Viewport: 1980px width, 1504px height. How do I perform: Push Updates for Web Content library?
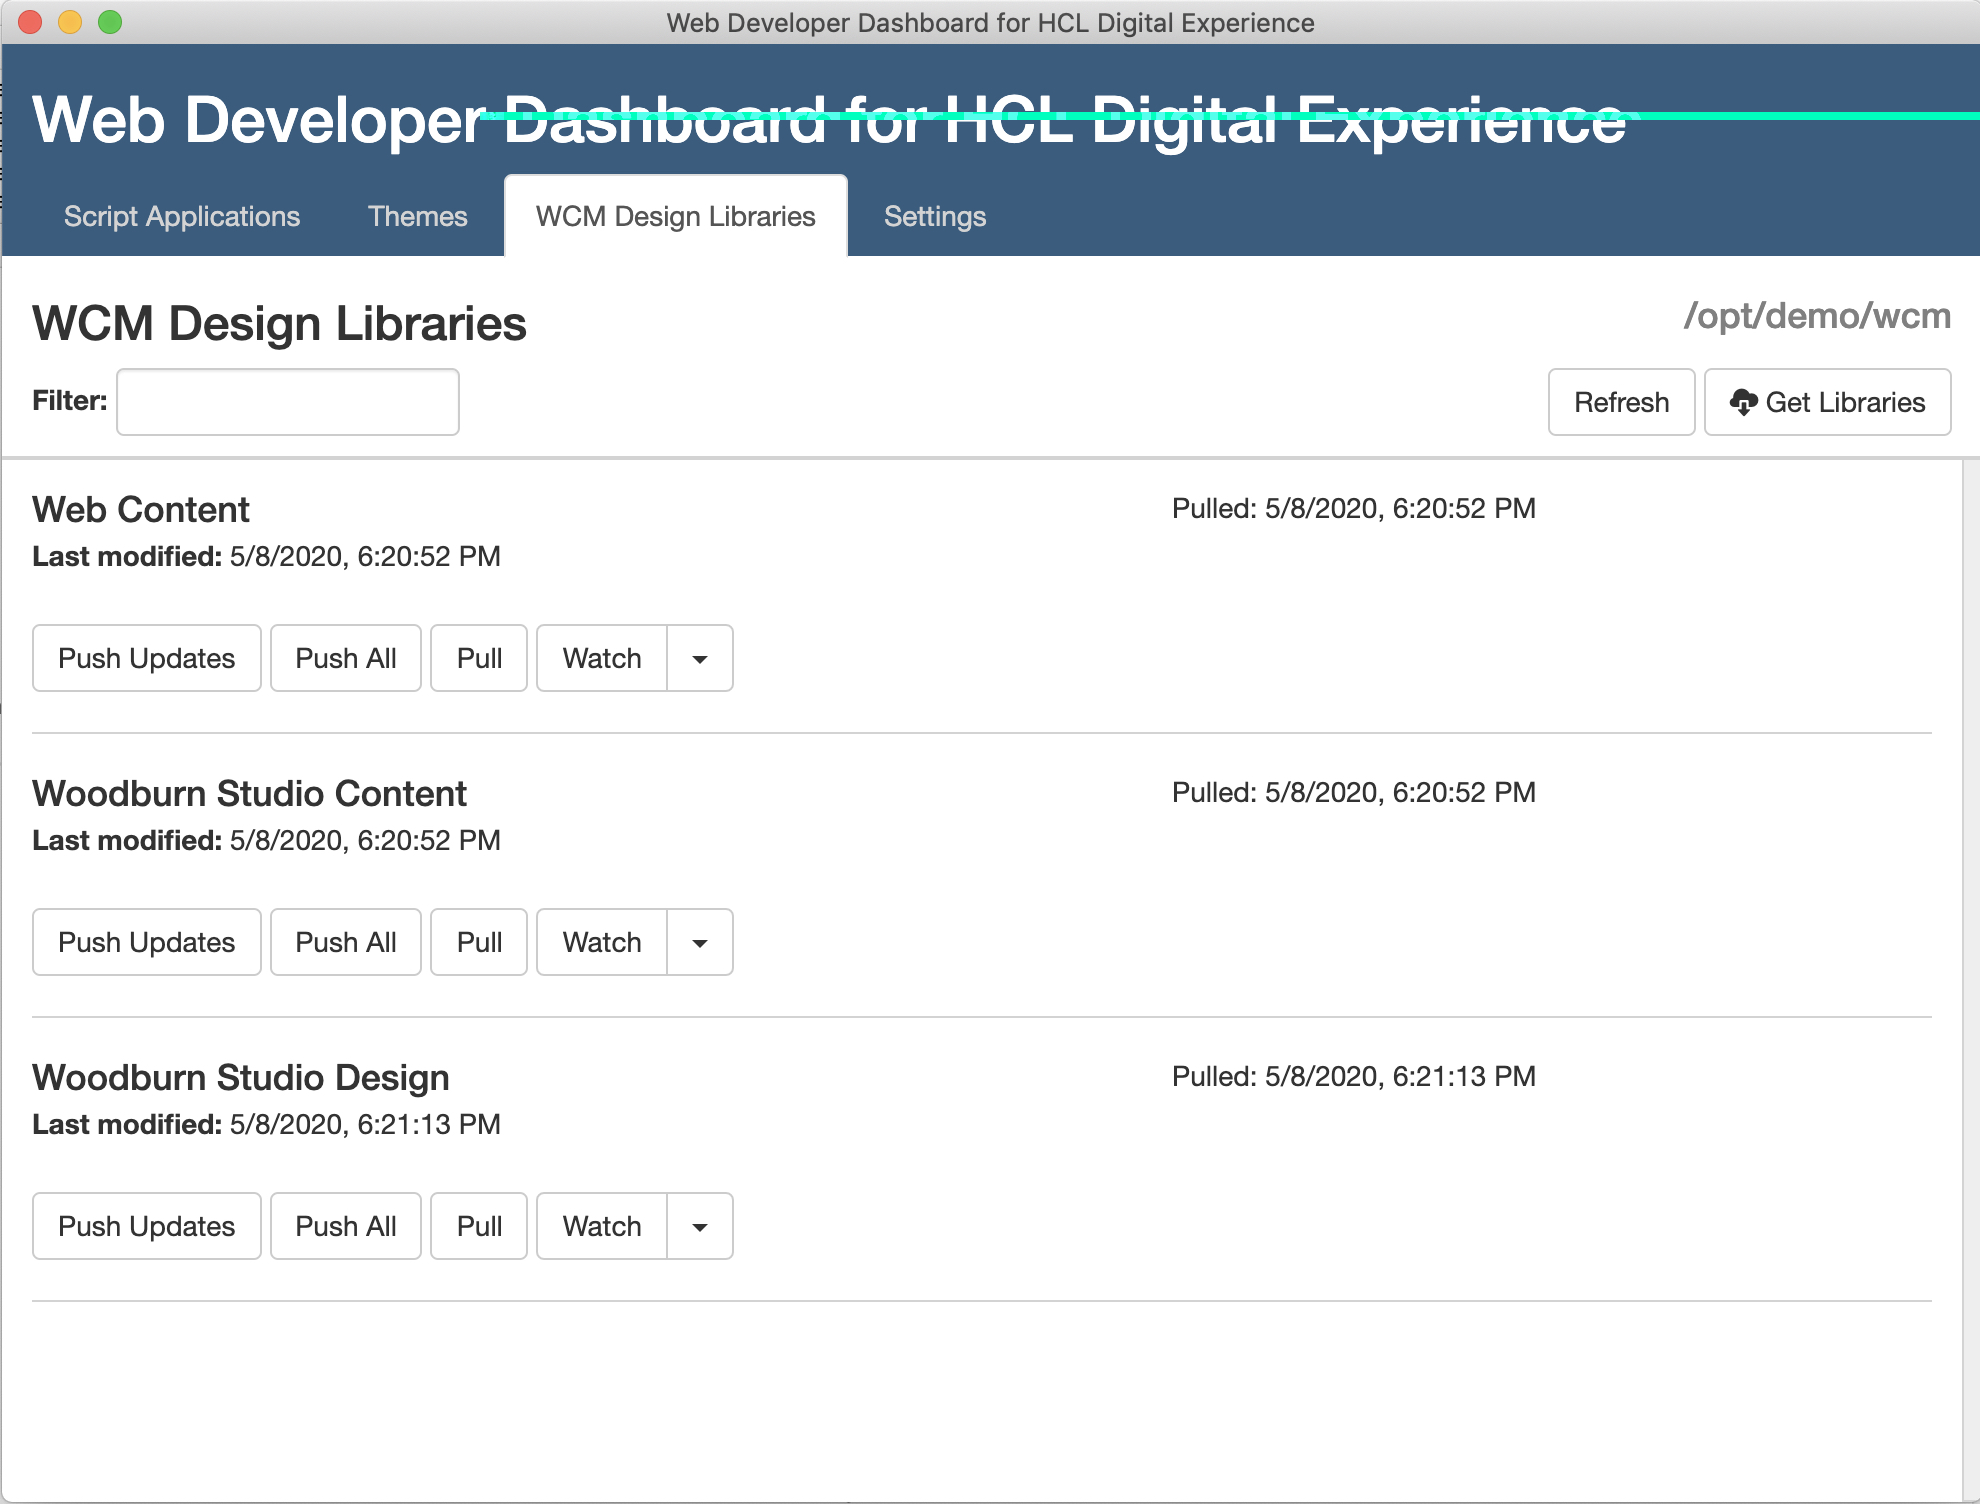(147, 659)
